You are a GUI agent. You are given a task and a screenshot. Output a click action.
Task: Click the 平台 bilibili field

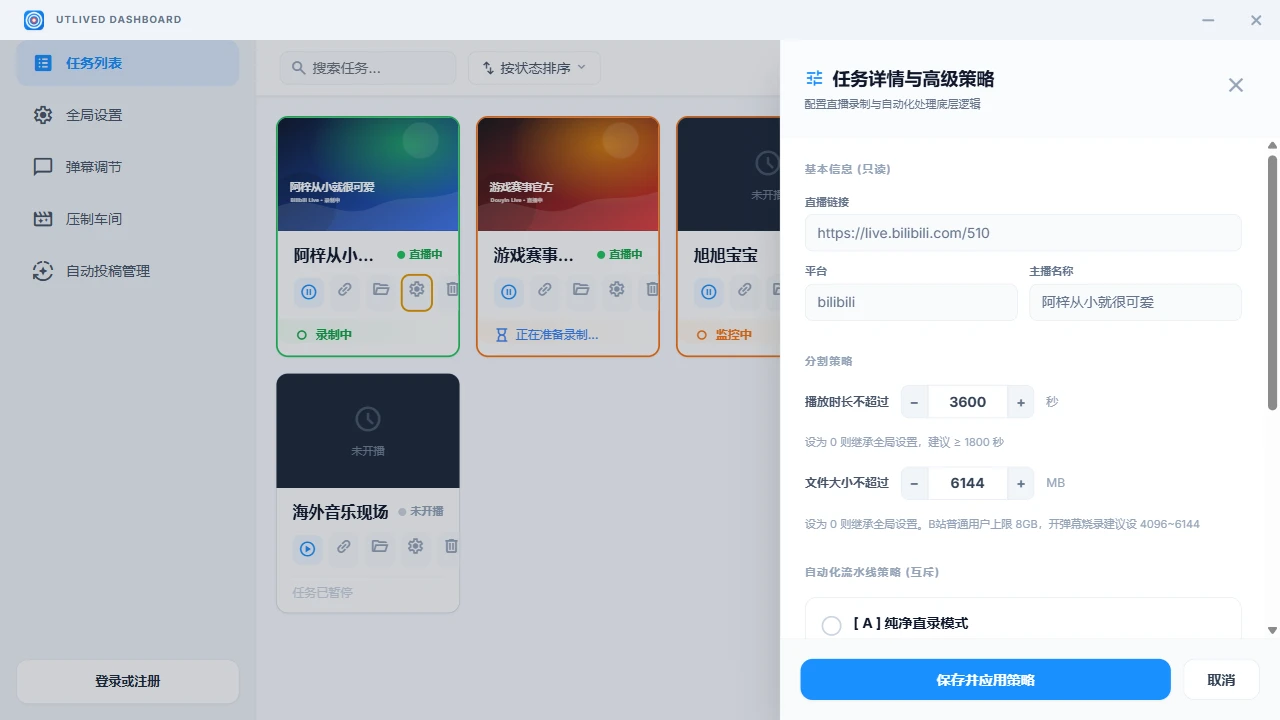[911, 302]
